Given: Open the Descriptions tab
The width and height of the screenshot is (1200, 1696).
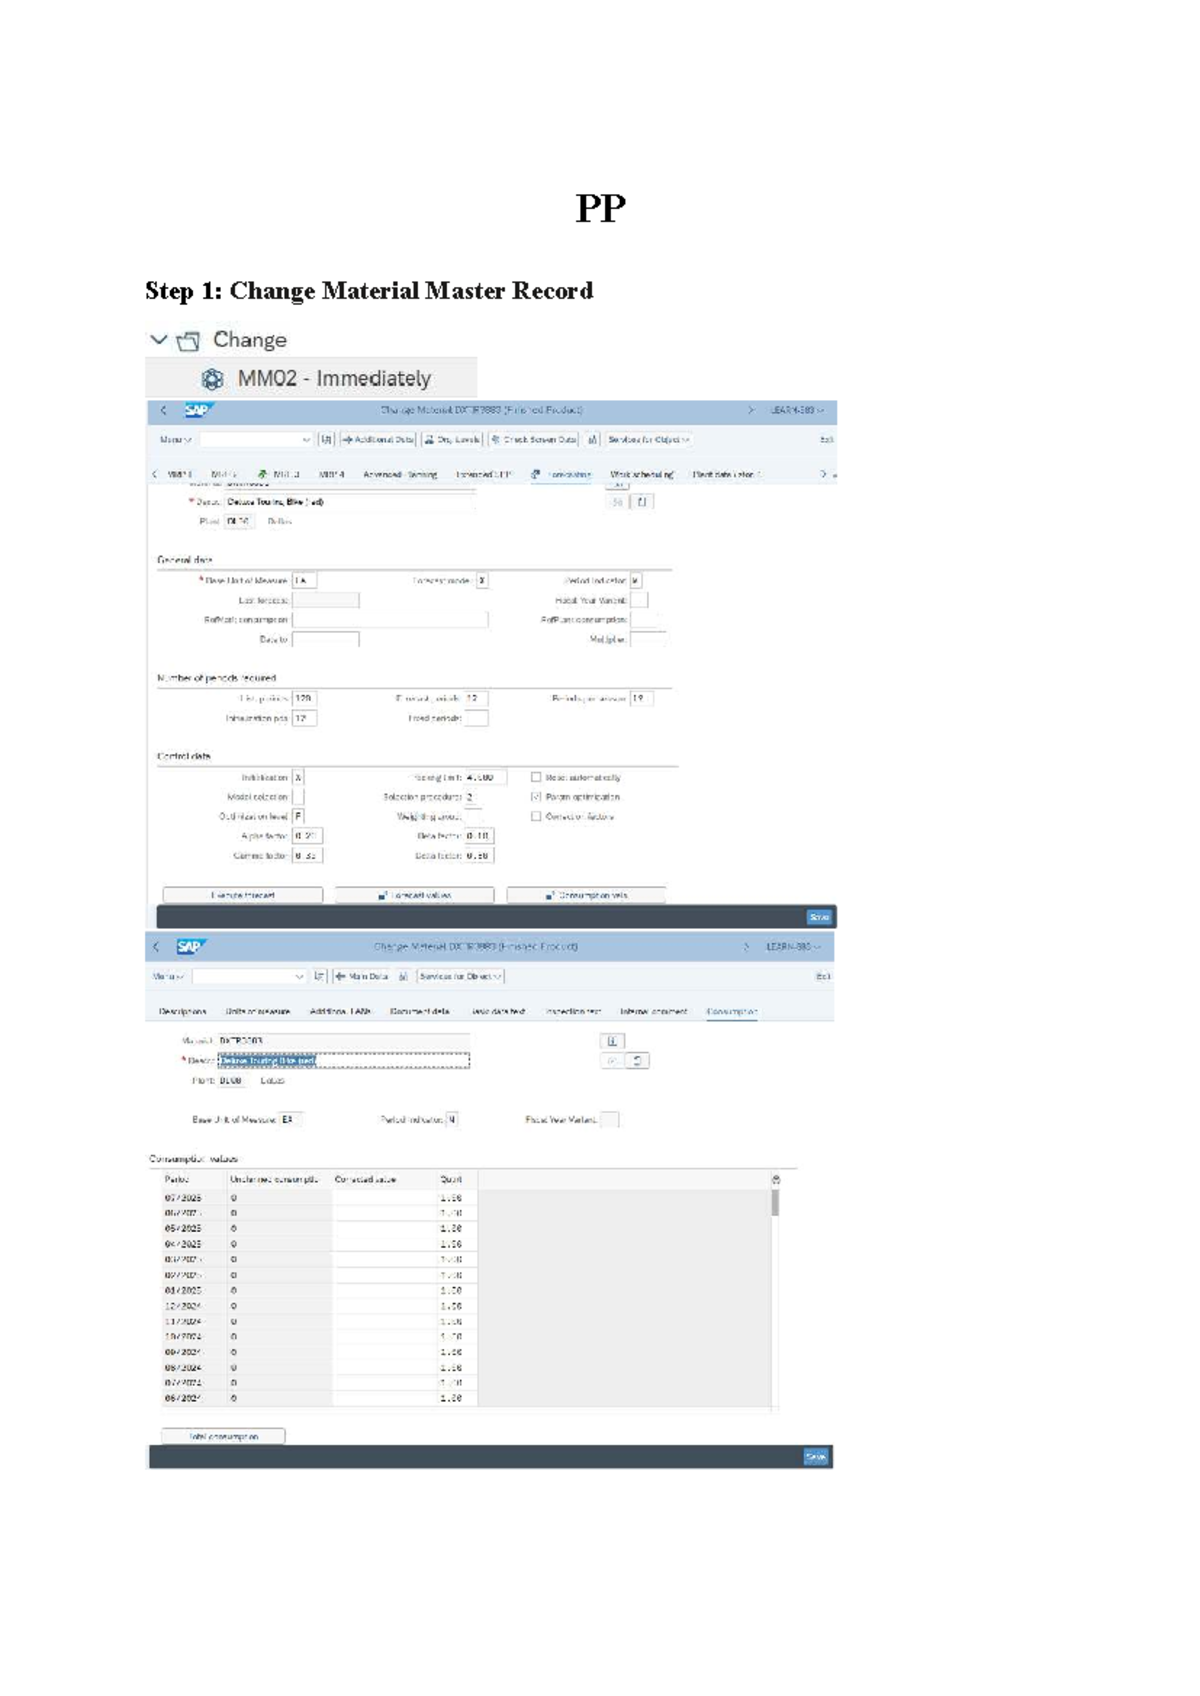Looking at the screenshot, I should coord(183,1012).
